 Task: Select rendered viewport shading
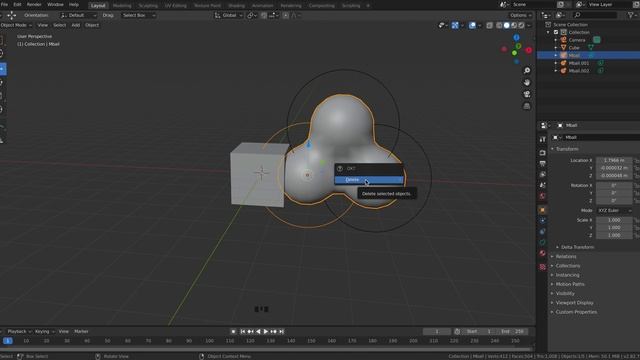[521, 25]
